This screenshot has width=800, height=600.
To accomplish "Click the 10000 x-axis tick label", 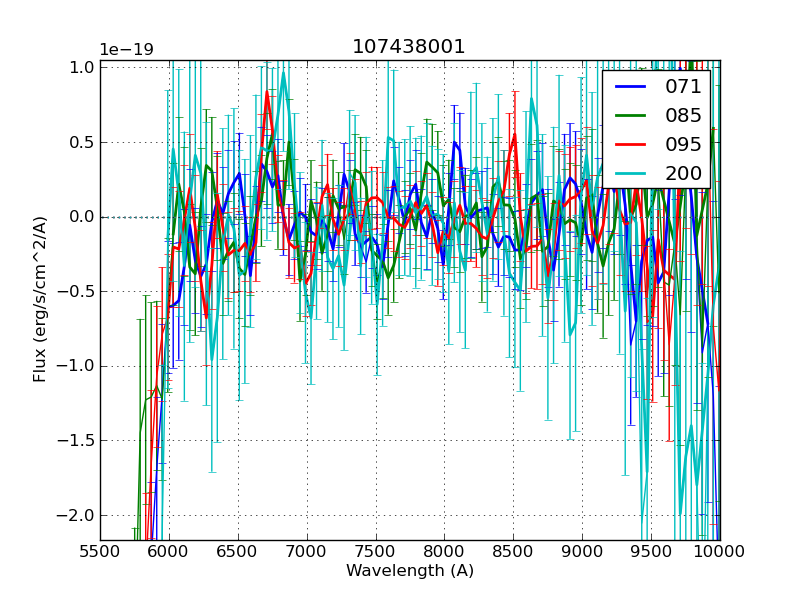I will (x=719, y=551).
